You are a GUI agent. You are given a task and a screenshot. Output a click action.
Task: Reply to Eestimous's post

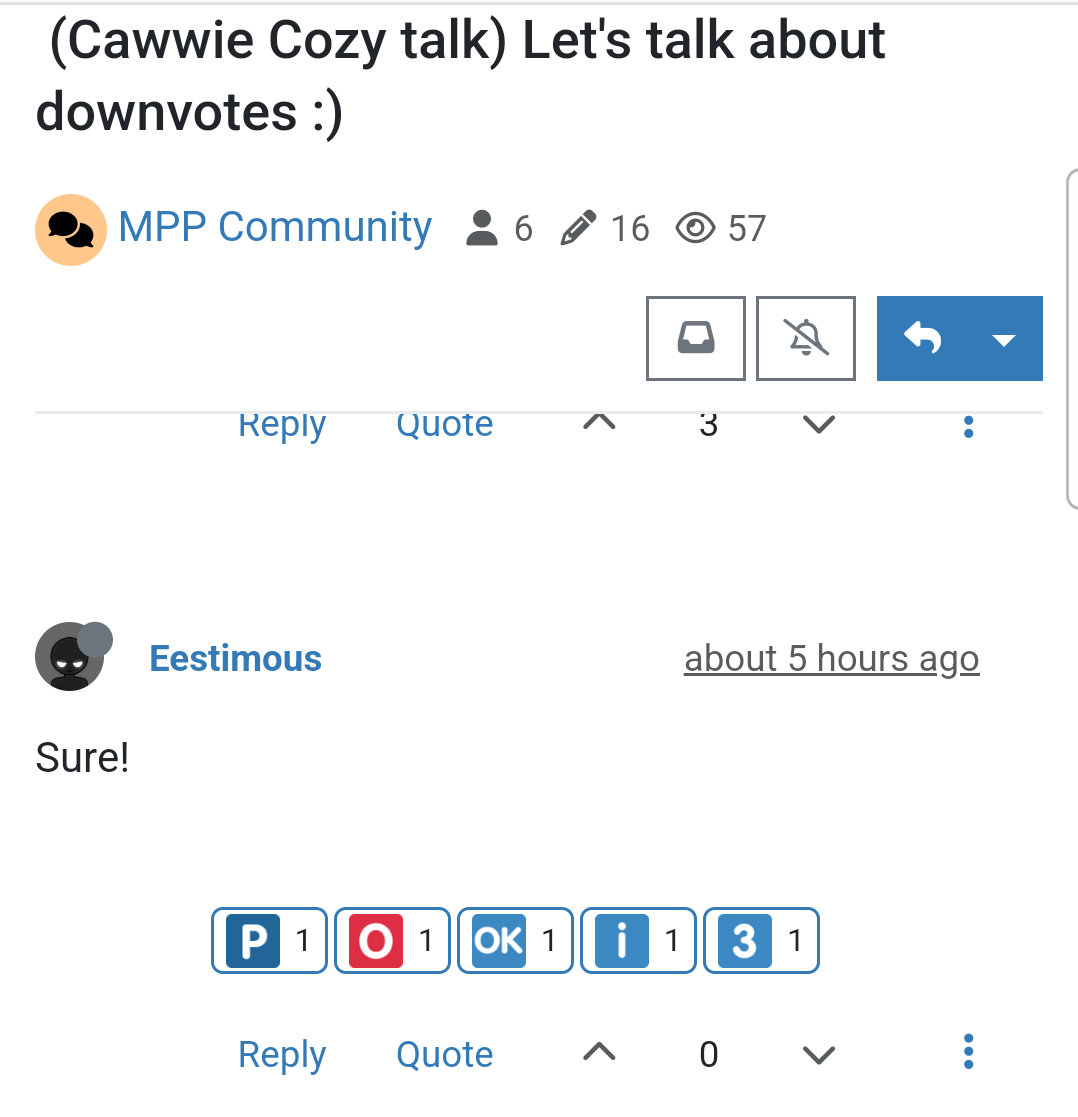click(x=282, y=1054)
